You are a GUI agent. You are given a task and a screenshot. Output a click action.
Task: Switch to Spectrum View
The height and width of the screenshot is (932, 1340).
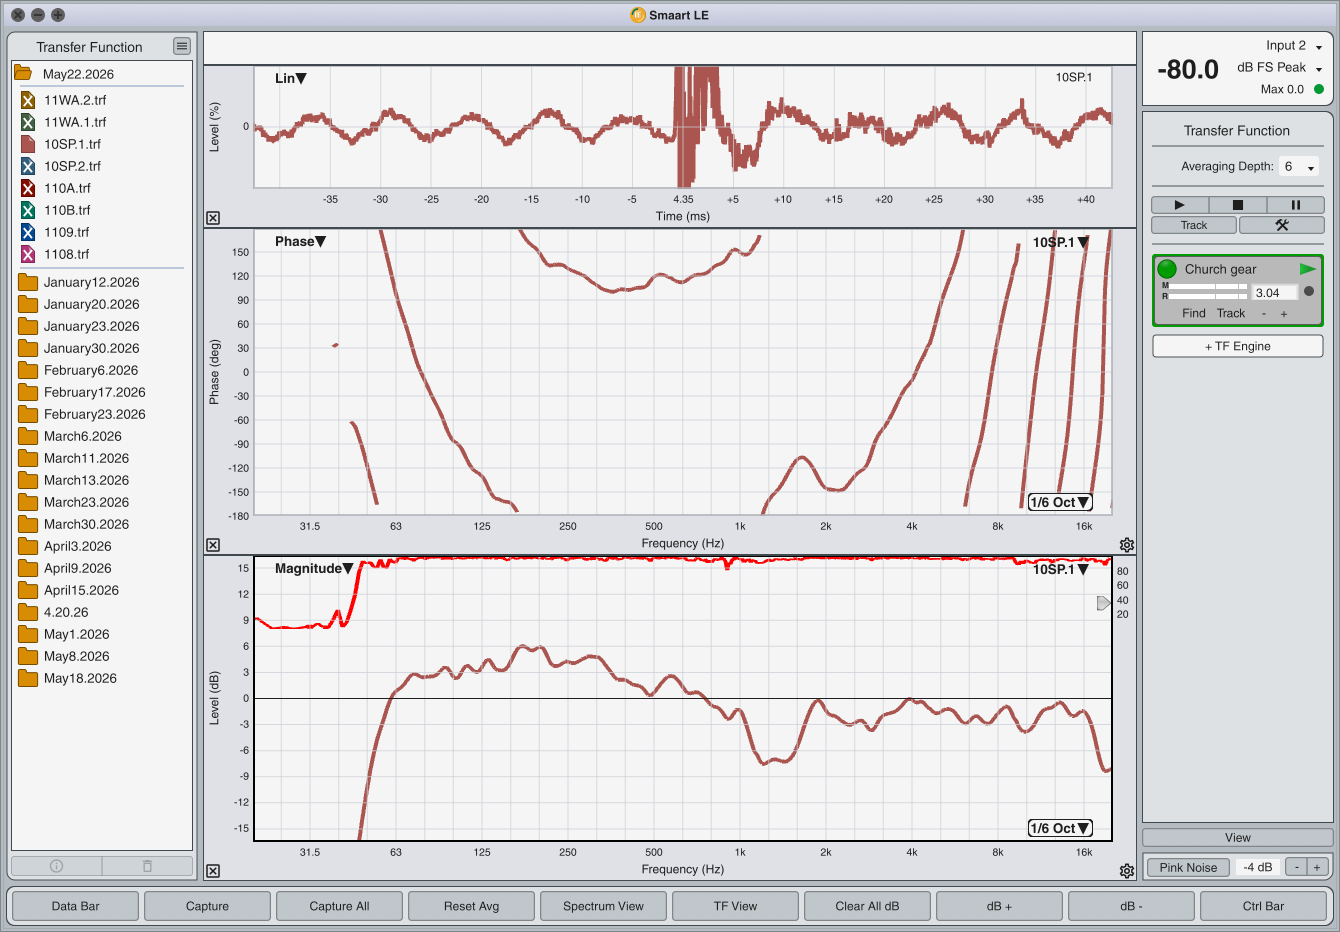603,906
